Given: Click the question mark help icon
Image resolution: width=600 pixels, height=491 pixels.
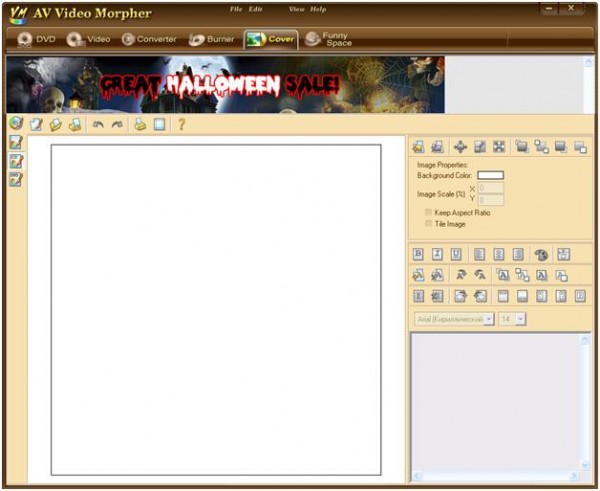Looking at the screenshot, I should 181,124.
